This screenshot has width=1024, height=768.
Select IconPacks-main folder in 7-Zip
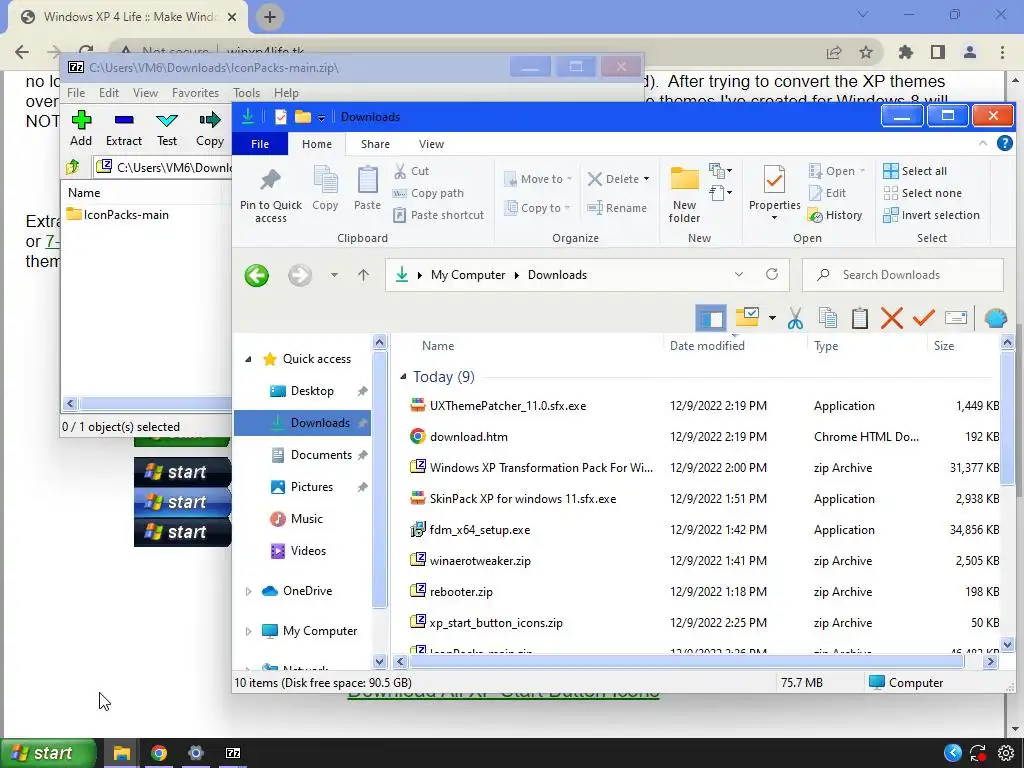click(118, 214)
